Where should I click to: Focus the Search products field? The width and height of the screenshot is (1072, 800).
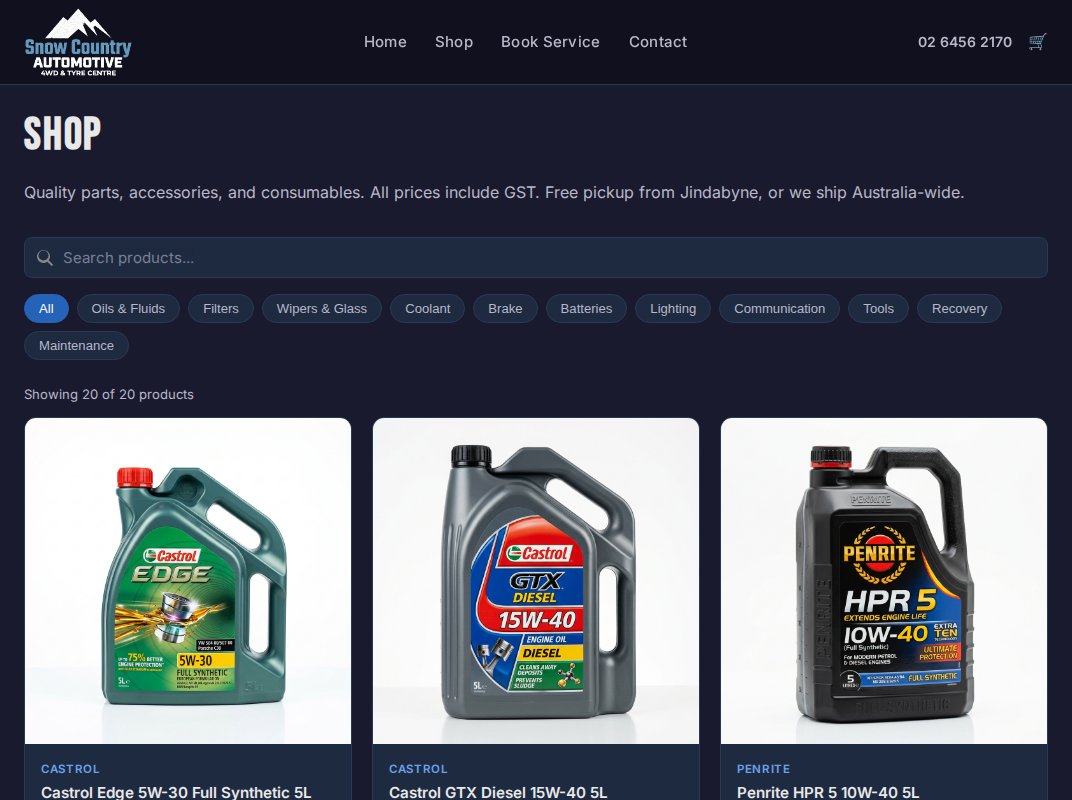[x=536, y=258]
